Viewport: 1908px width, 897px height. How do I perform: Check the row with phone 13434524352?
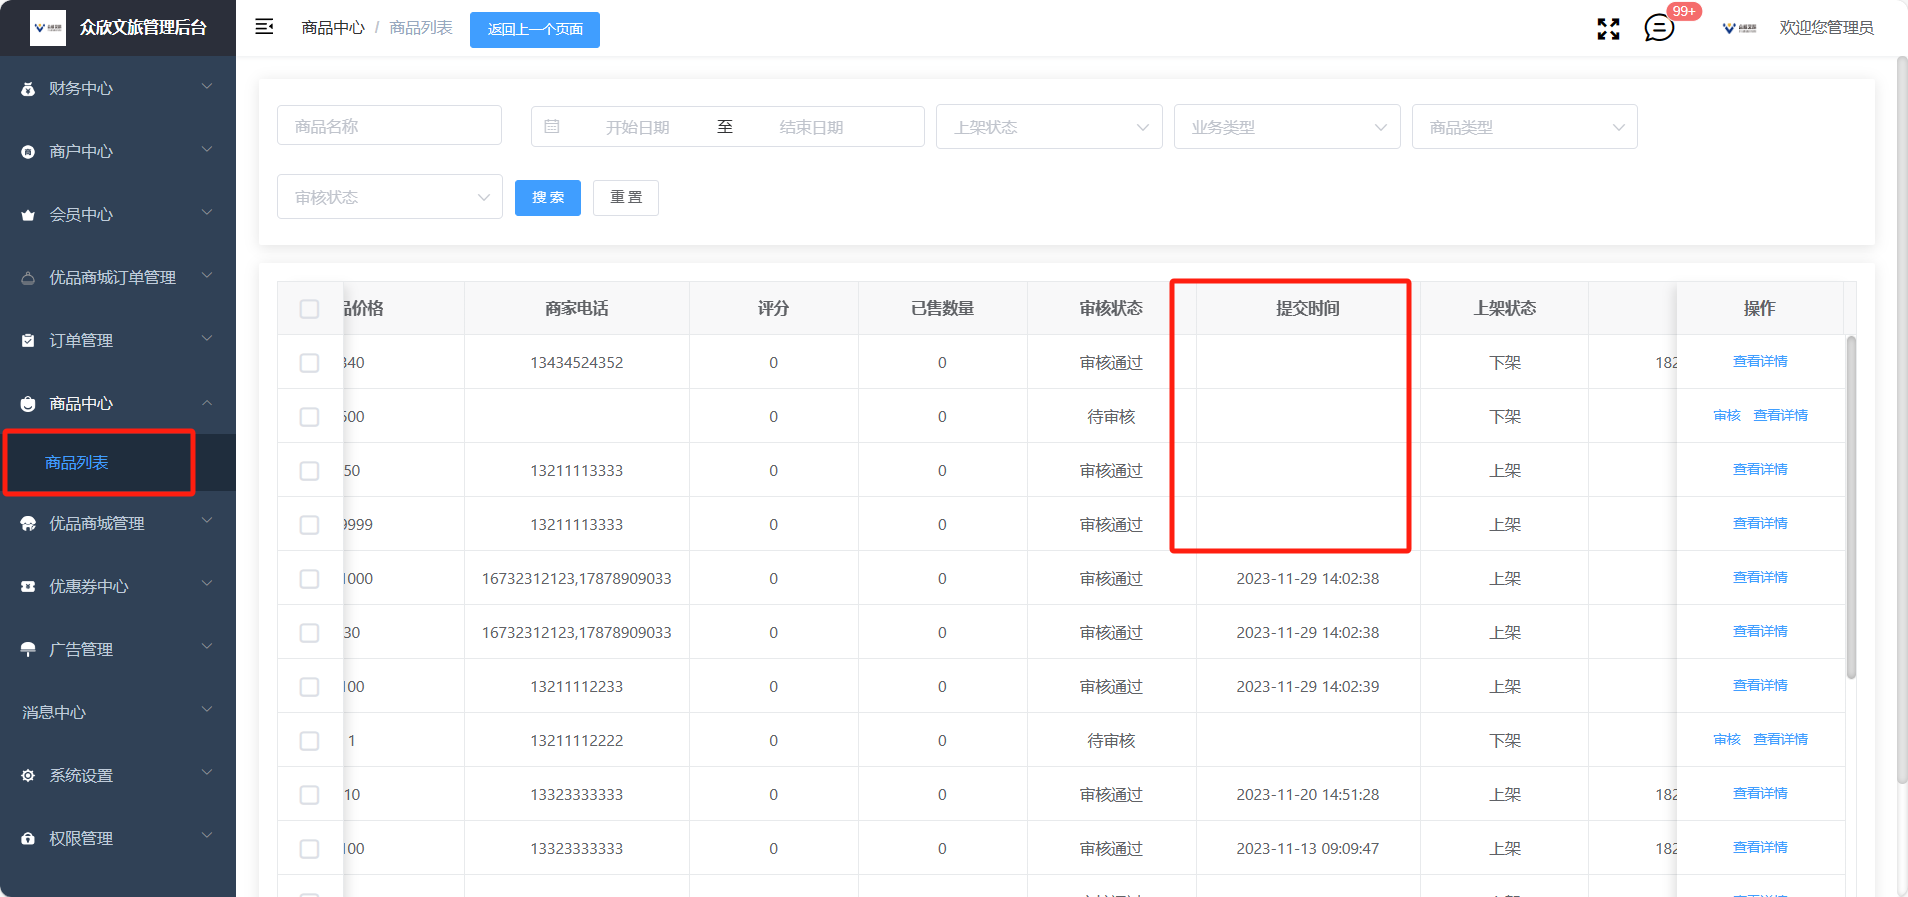point(309,363)
